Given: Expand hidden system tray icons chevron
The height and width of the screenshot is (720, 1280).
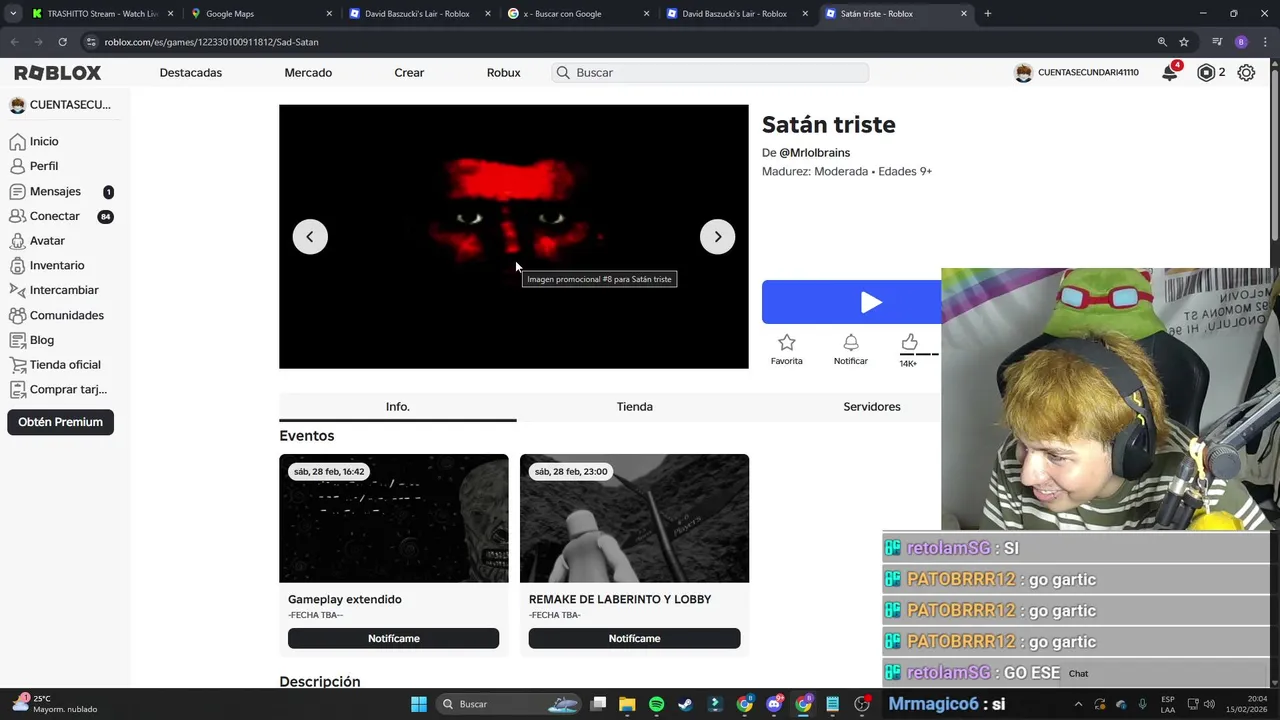Looking at the screenshot, I should (1078, 704).
